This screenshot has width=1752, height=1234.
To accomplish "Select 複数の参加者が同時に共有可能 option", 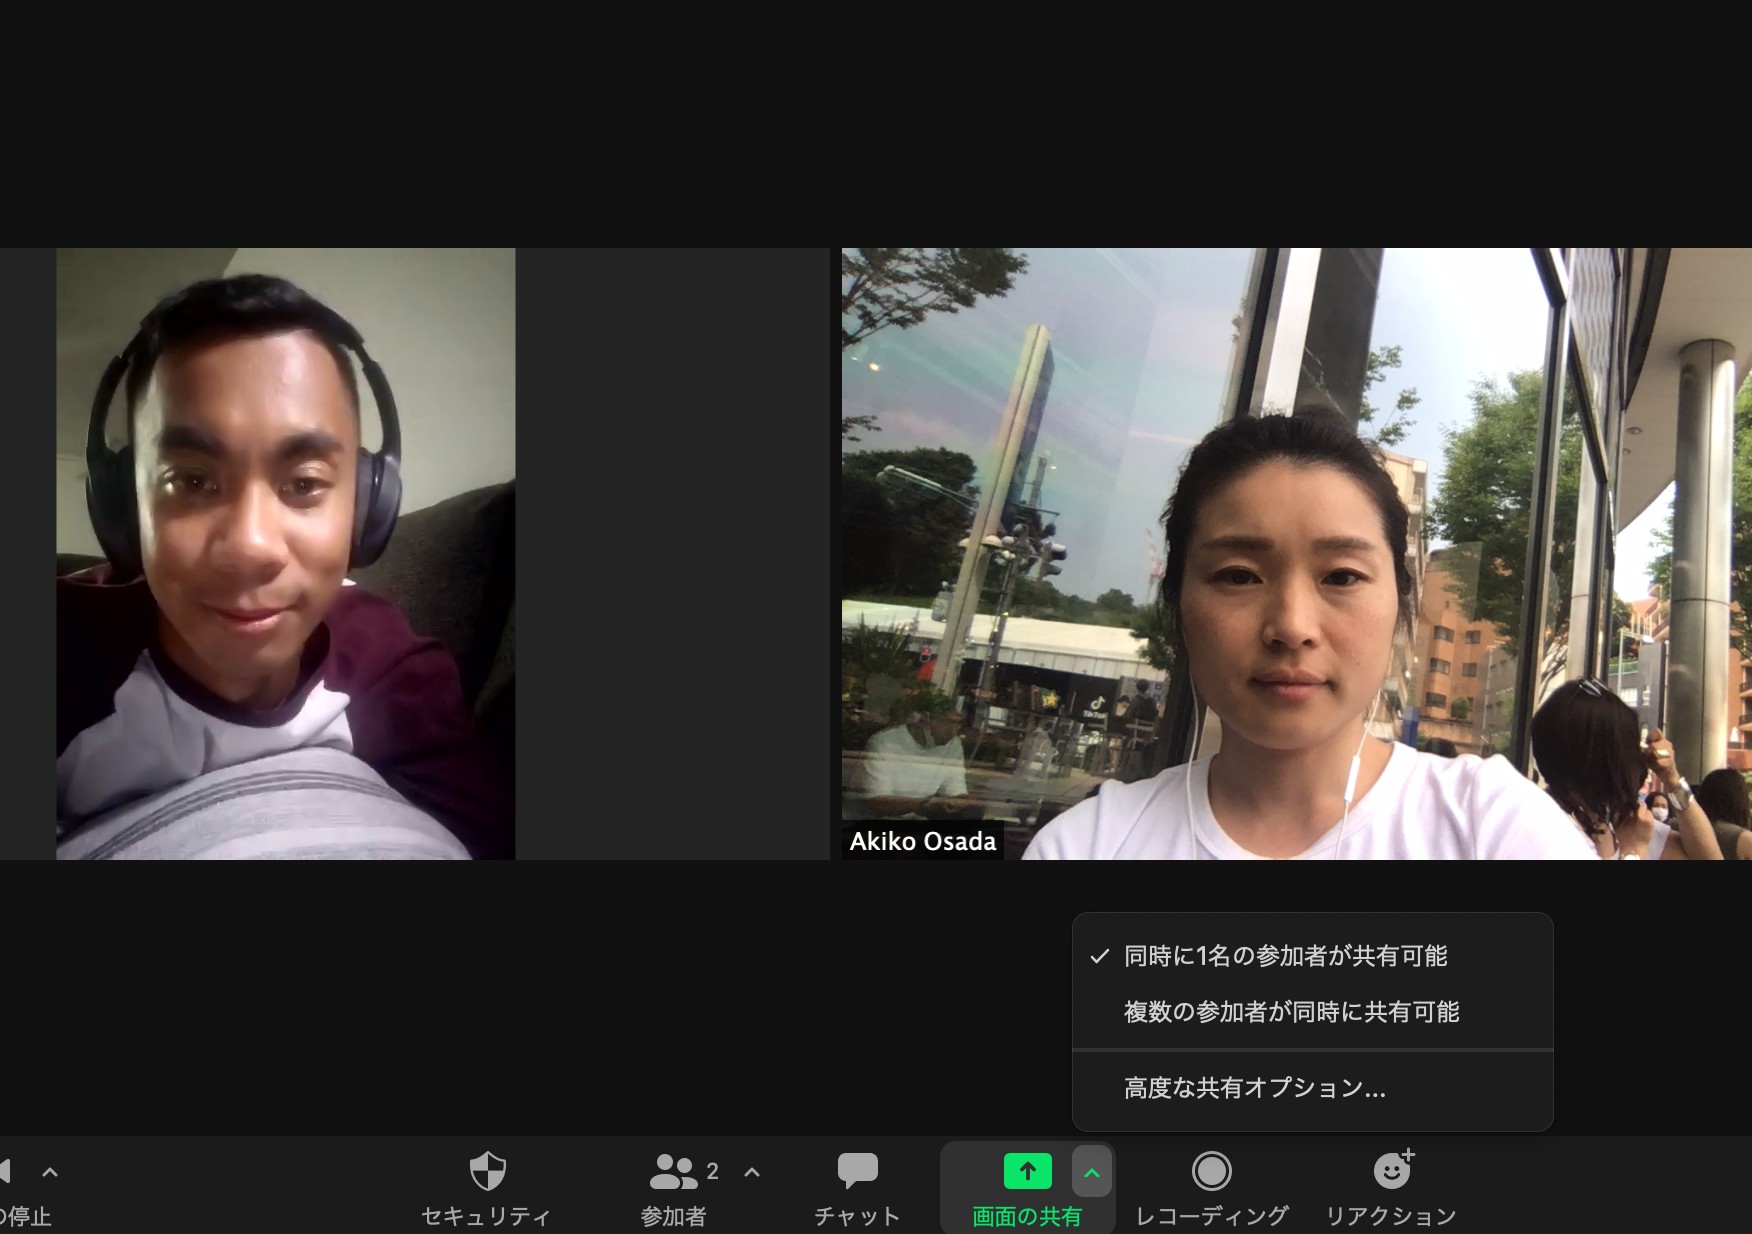I will pyautogui.click(x=1312, y=1012).
